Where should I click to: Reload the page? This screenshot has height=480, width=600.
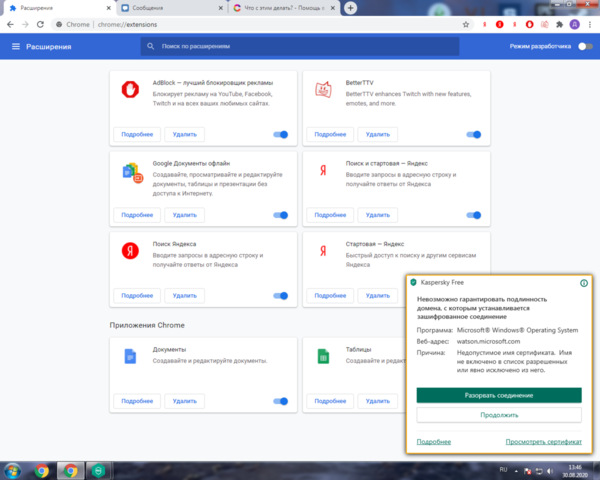40,24
